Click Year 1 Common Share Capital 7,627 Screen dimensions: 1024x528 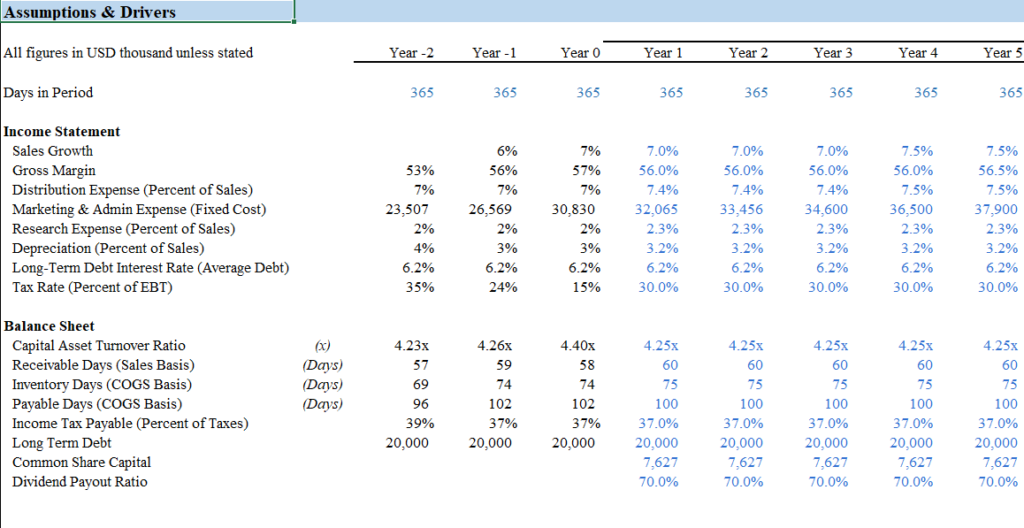[662, 462]
